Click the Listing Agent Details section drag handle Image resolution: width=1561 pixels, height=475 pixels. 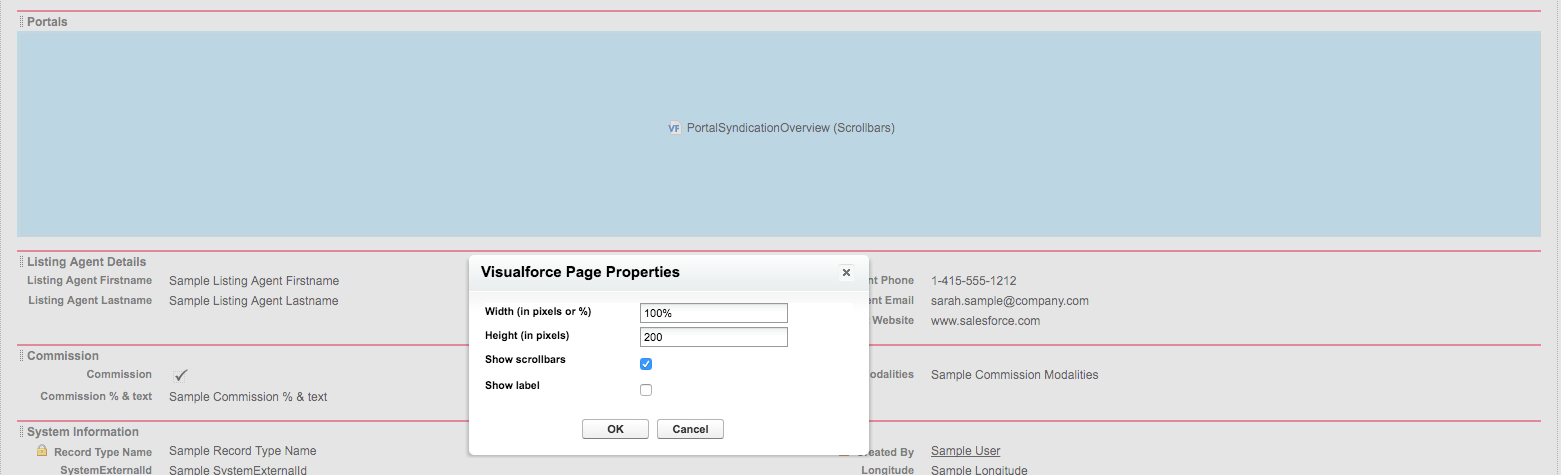pos(21,261)
